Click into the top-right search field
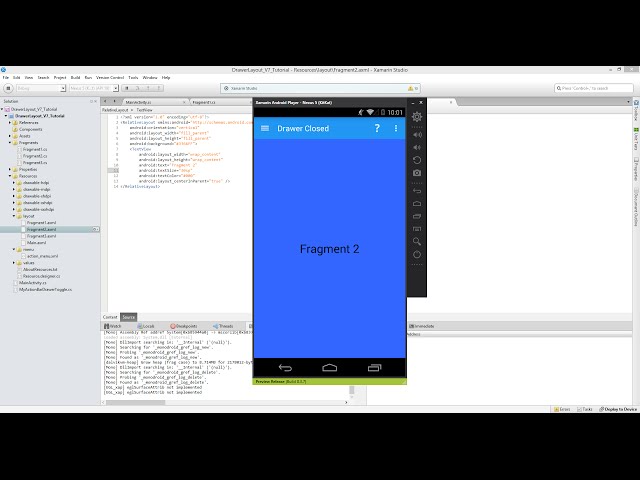Screen dimensions: 640x480 coord(594,88)
